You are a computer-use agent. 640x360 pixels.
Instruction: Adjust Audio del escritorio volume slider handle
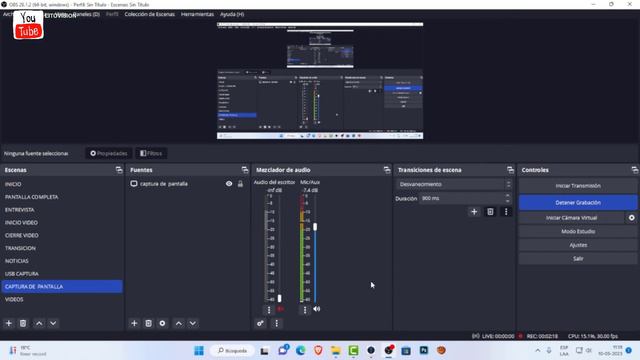pos(279,298)
